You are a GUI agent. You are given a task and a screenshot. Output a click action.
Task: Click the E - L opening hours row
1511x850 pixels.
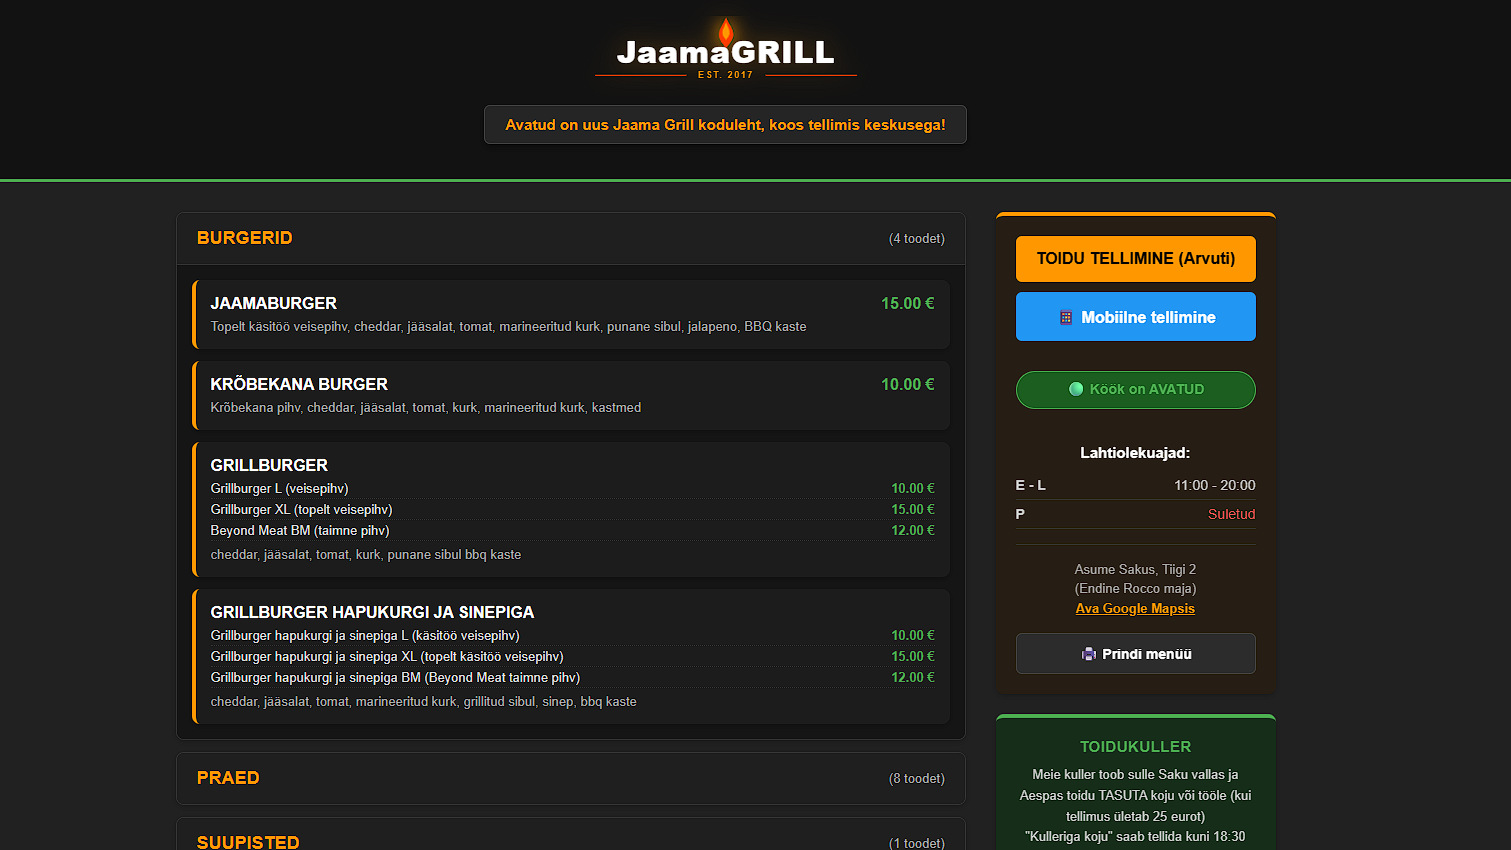point(1135,485)
